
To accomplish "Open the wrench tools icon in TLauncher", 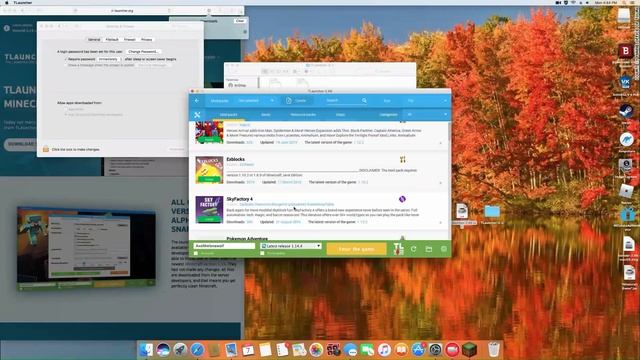I will point(197,115).
